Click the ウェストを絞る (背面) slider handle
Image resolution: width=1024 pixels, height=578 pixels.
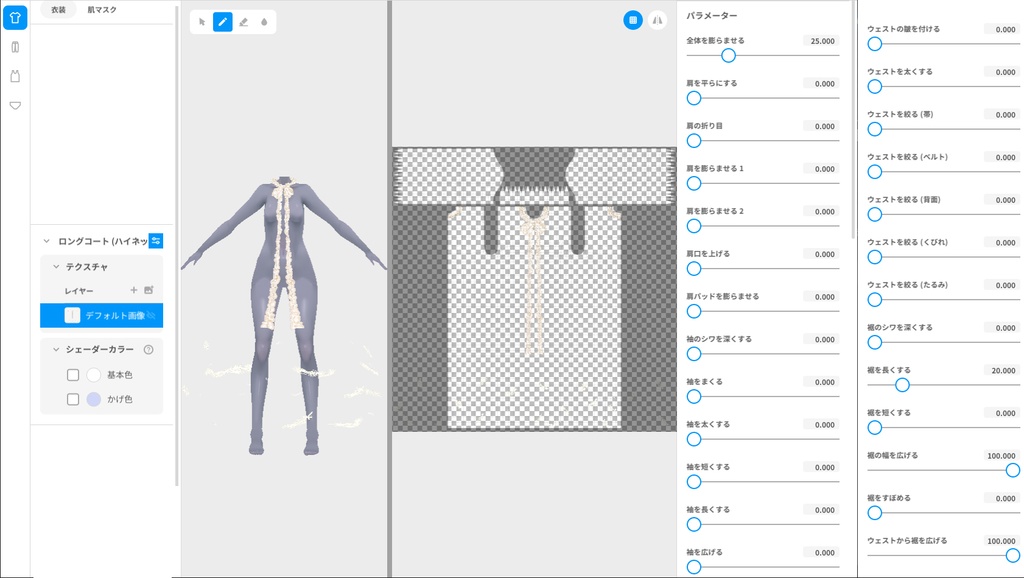pos(874,214)
